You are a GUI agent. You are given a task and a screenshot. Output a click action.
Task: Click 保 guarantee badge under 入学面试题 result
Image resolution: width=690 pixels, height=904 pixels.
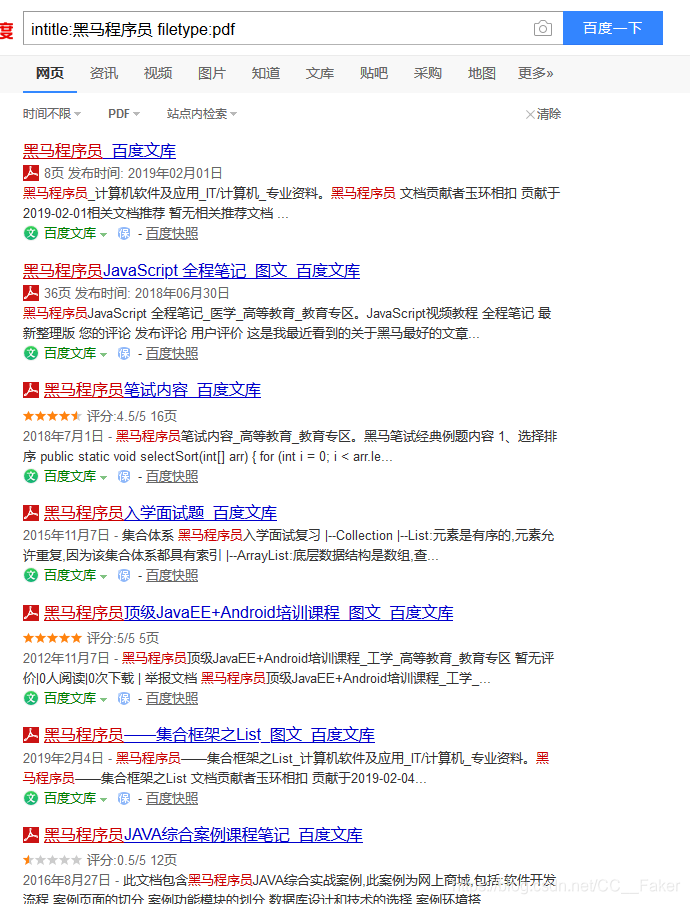tap(124, 575)
